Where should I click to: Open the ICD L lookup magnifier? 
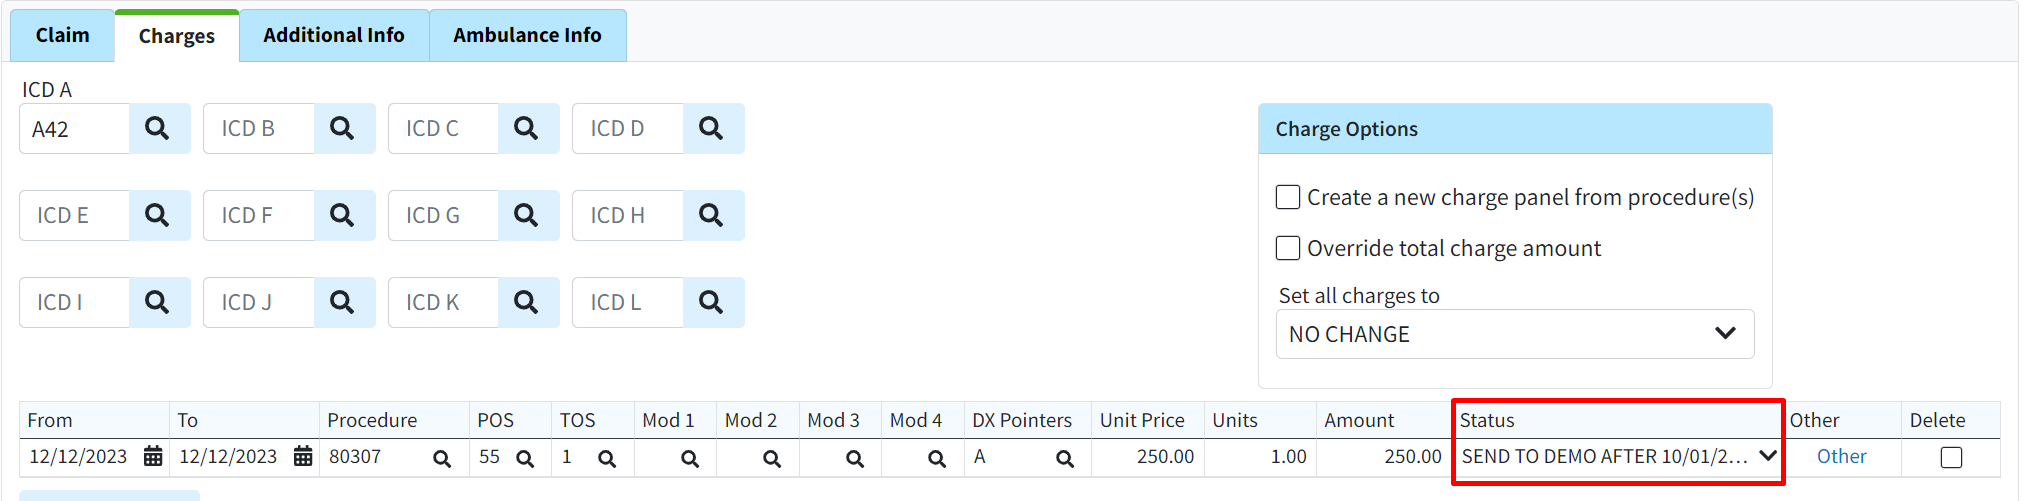711,303
